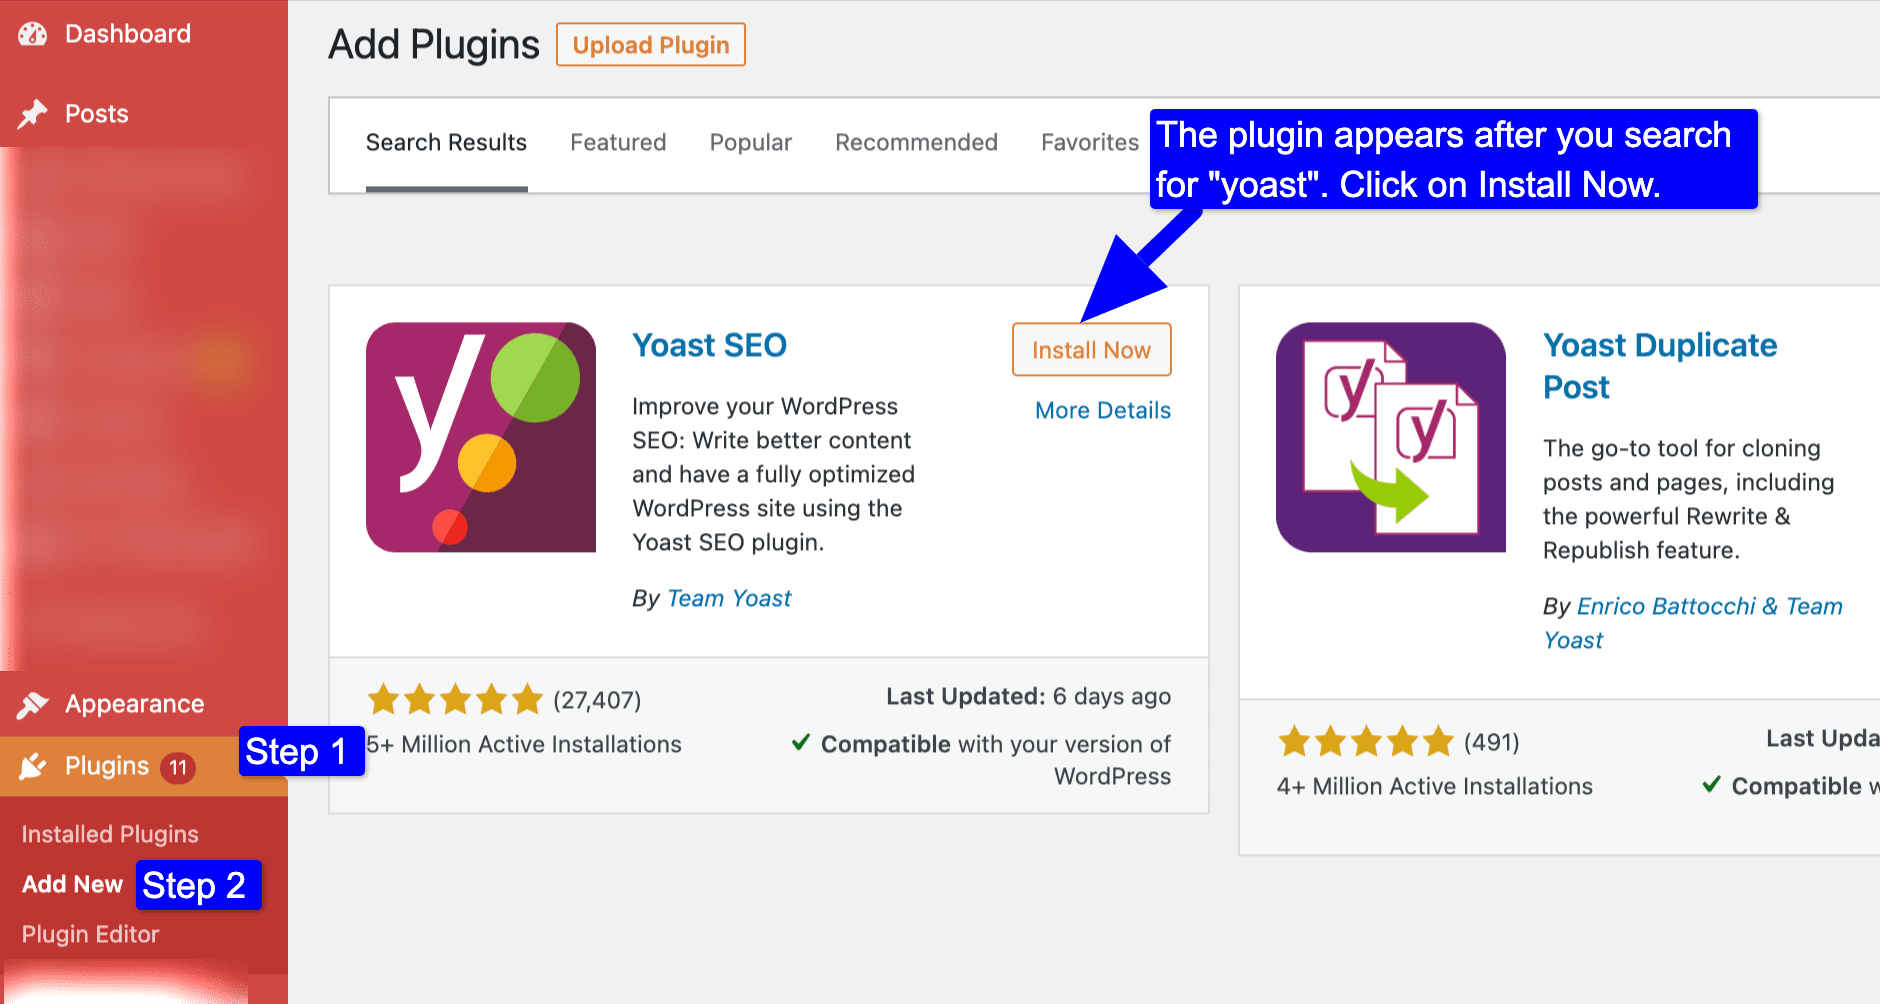The height and width of the screenshot is (1004, 1880).
Task: Click the Appearance paintbrush icon
Action: pyautogui.click(x=32, y=705)
